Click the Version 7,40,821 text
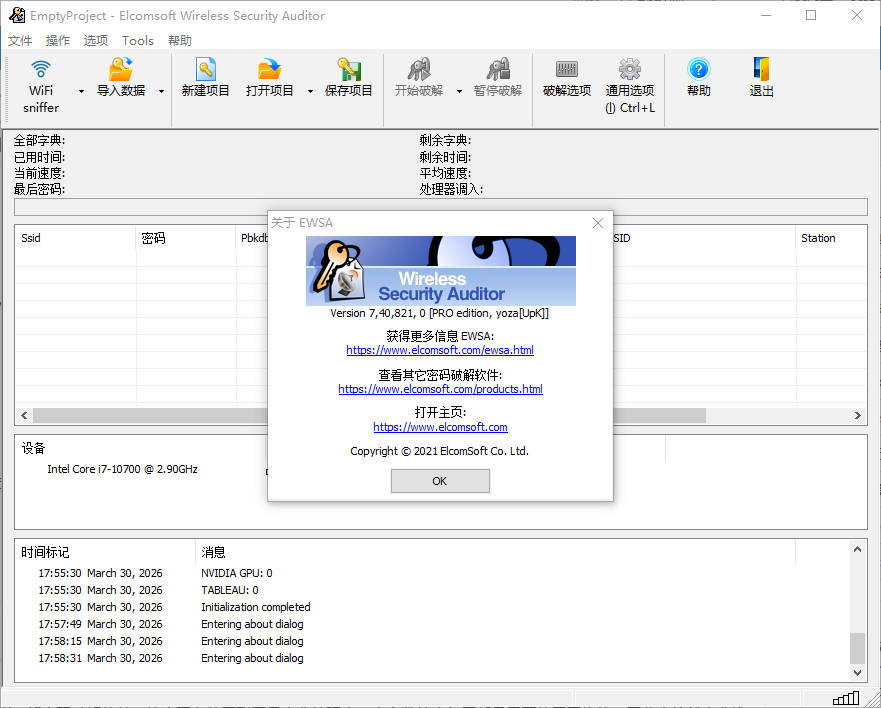 coord(440,314)
